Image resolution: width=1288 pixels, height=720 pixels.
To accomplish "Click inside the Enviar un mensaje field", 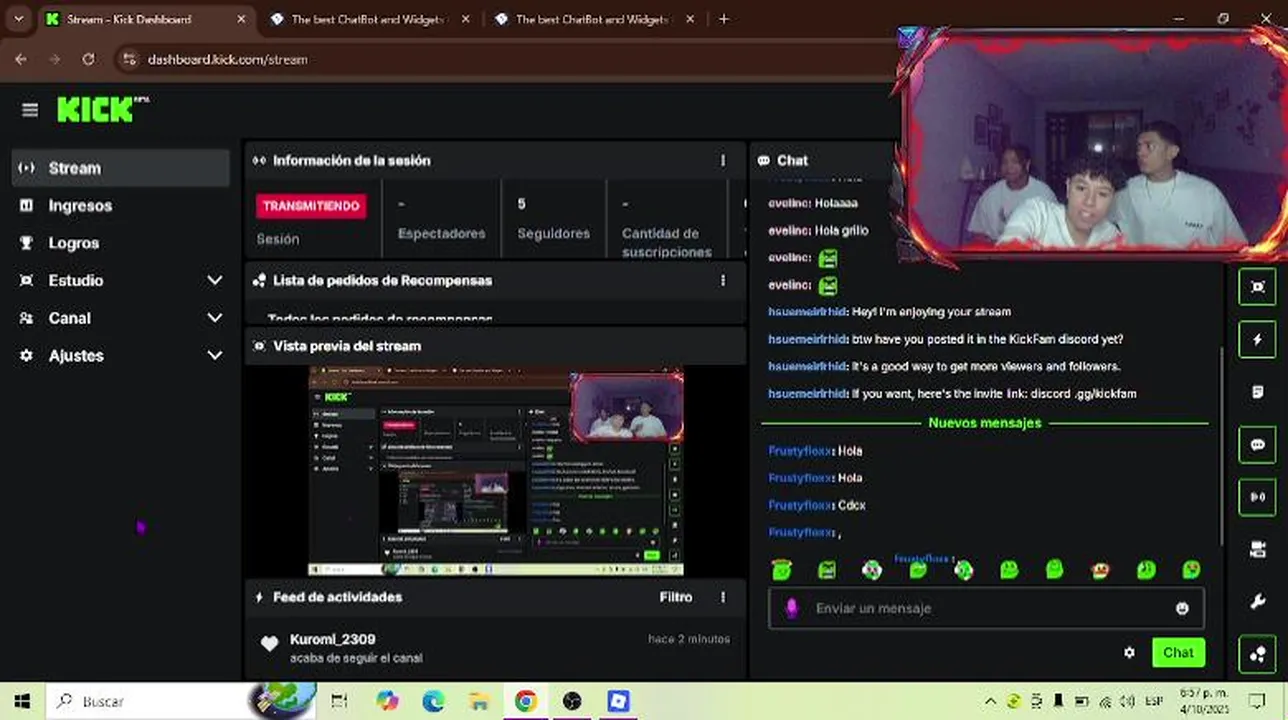I will point(986,608).
